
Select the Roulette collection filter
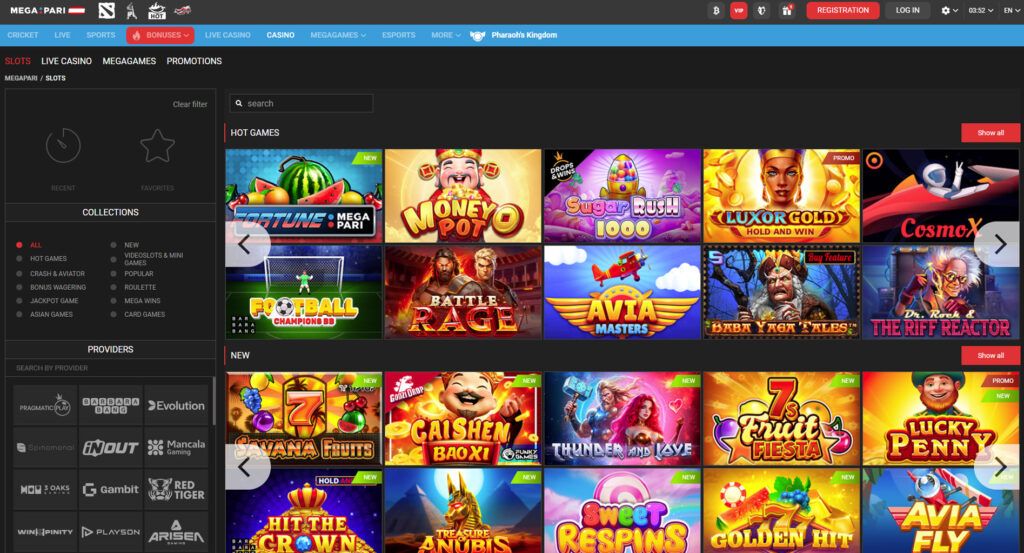(133, 287)
